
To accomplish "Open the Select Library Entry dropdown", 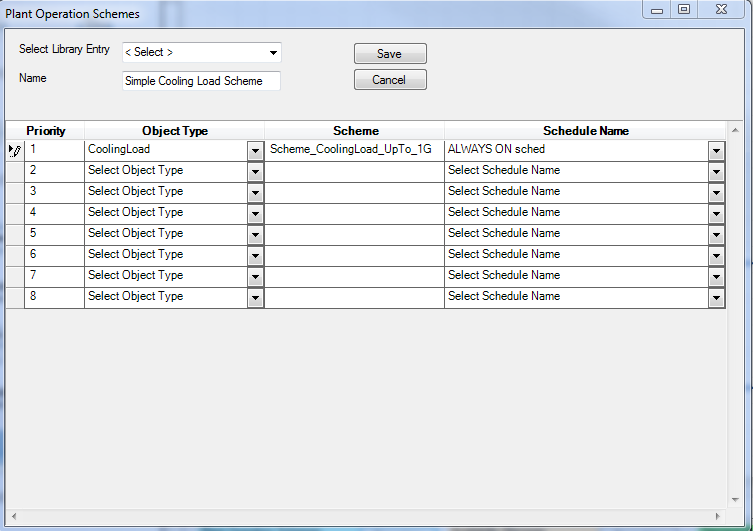I will click(273, 53).
